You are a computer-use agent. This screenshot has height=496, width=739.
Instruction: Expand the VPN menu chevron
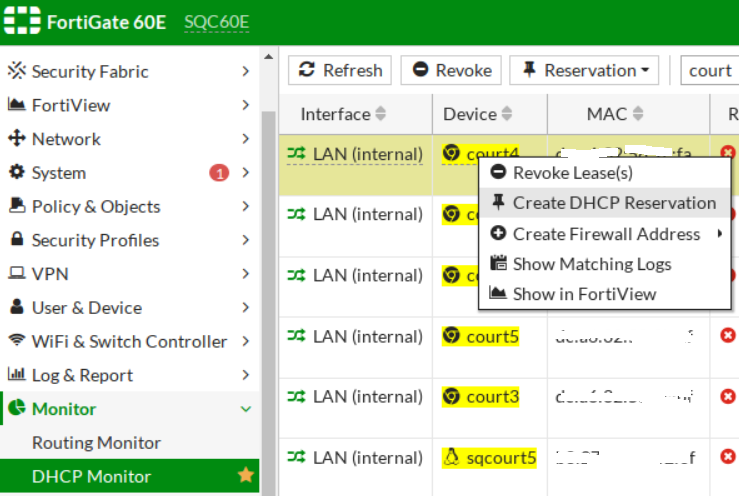pos(246,274)
